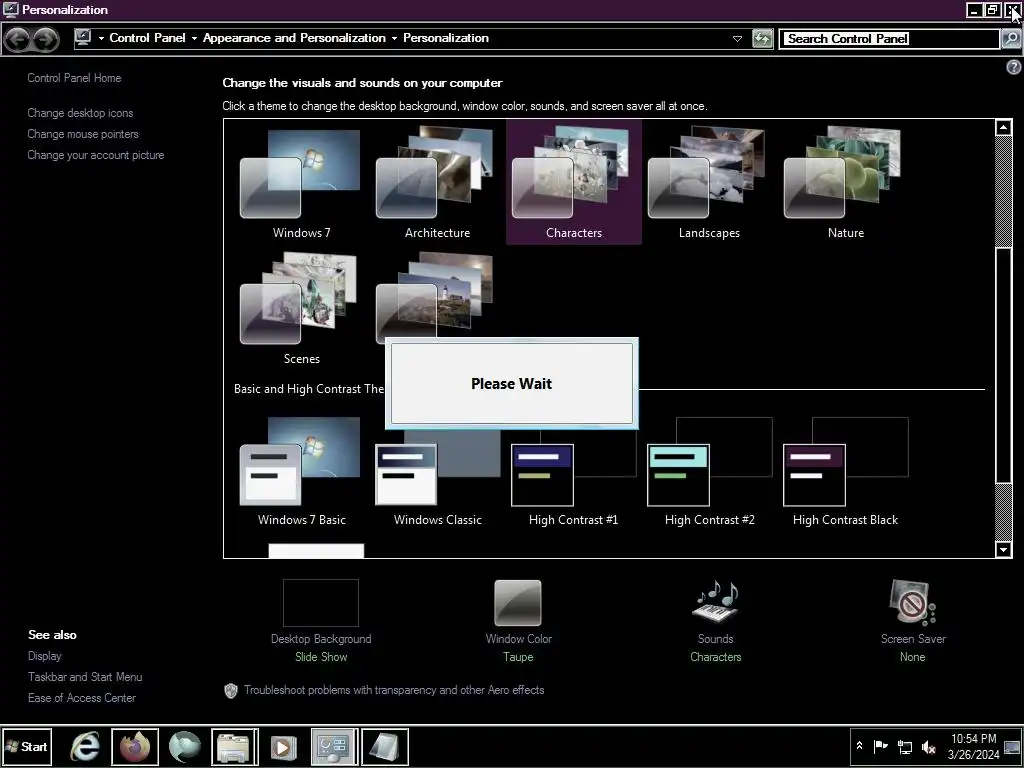
Task: Select the High Contrast #2 theme
Action: coord(709,472)
